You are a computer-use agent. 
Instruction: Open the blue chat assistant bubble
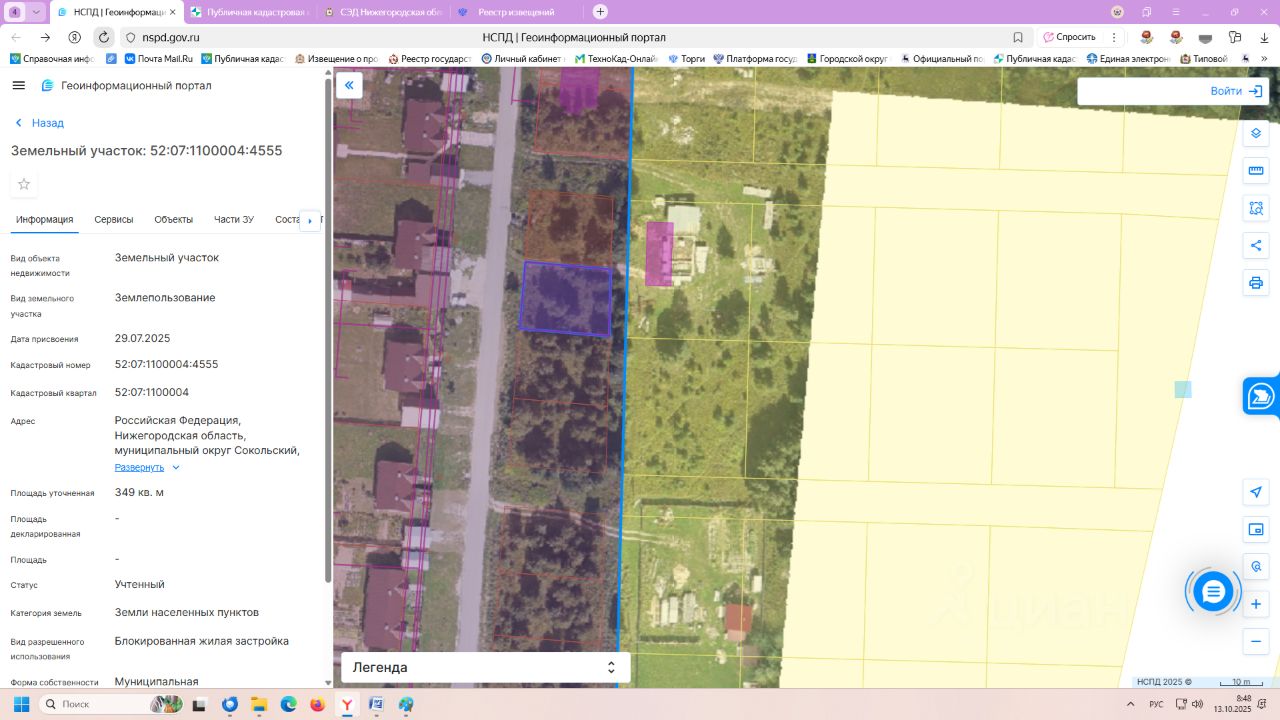(x=1213, y=592)
